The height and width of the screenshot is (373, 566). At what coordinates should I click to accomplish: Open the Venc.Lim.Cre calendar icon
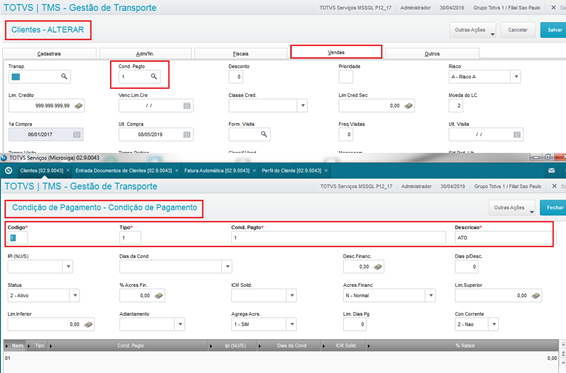(187, 106)
